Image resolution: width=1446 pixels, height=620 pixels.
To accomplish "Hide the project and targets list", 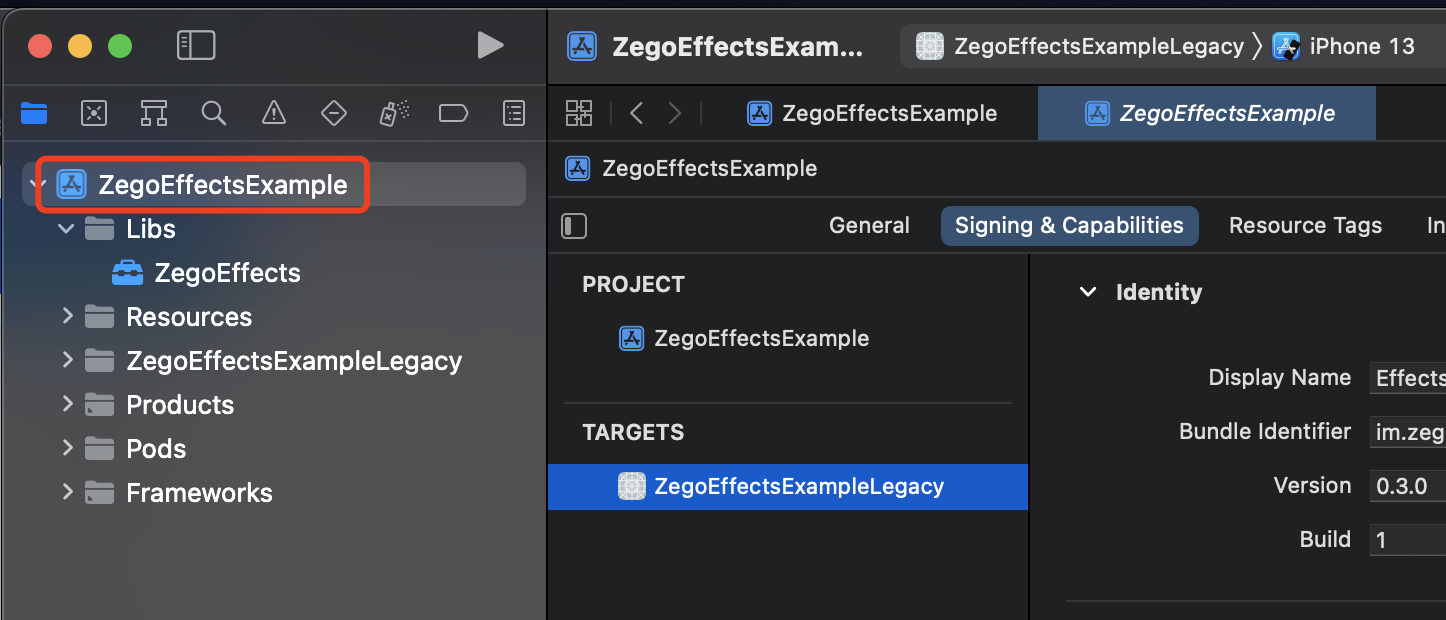I will (x=575, y=226).
